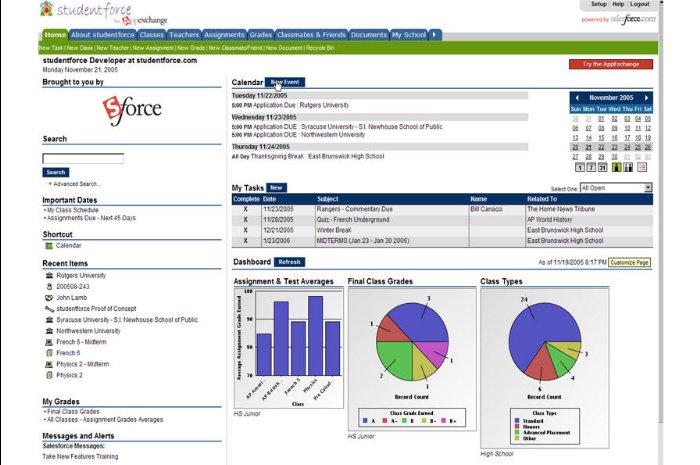Click the studentforce Proof of Concept icon

click(x=49, y=309)
